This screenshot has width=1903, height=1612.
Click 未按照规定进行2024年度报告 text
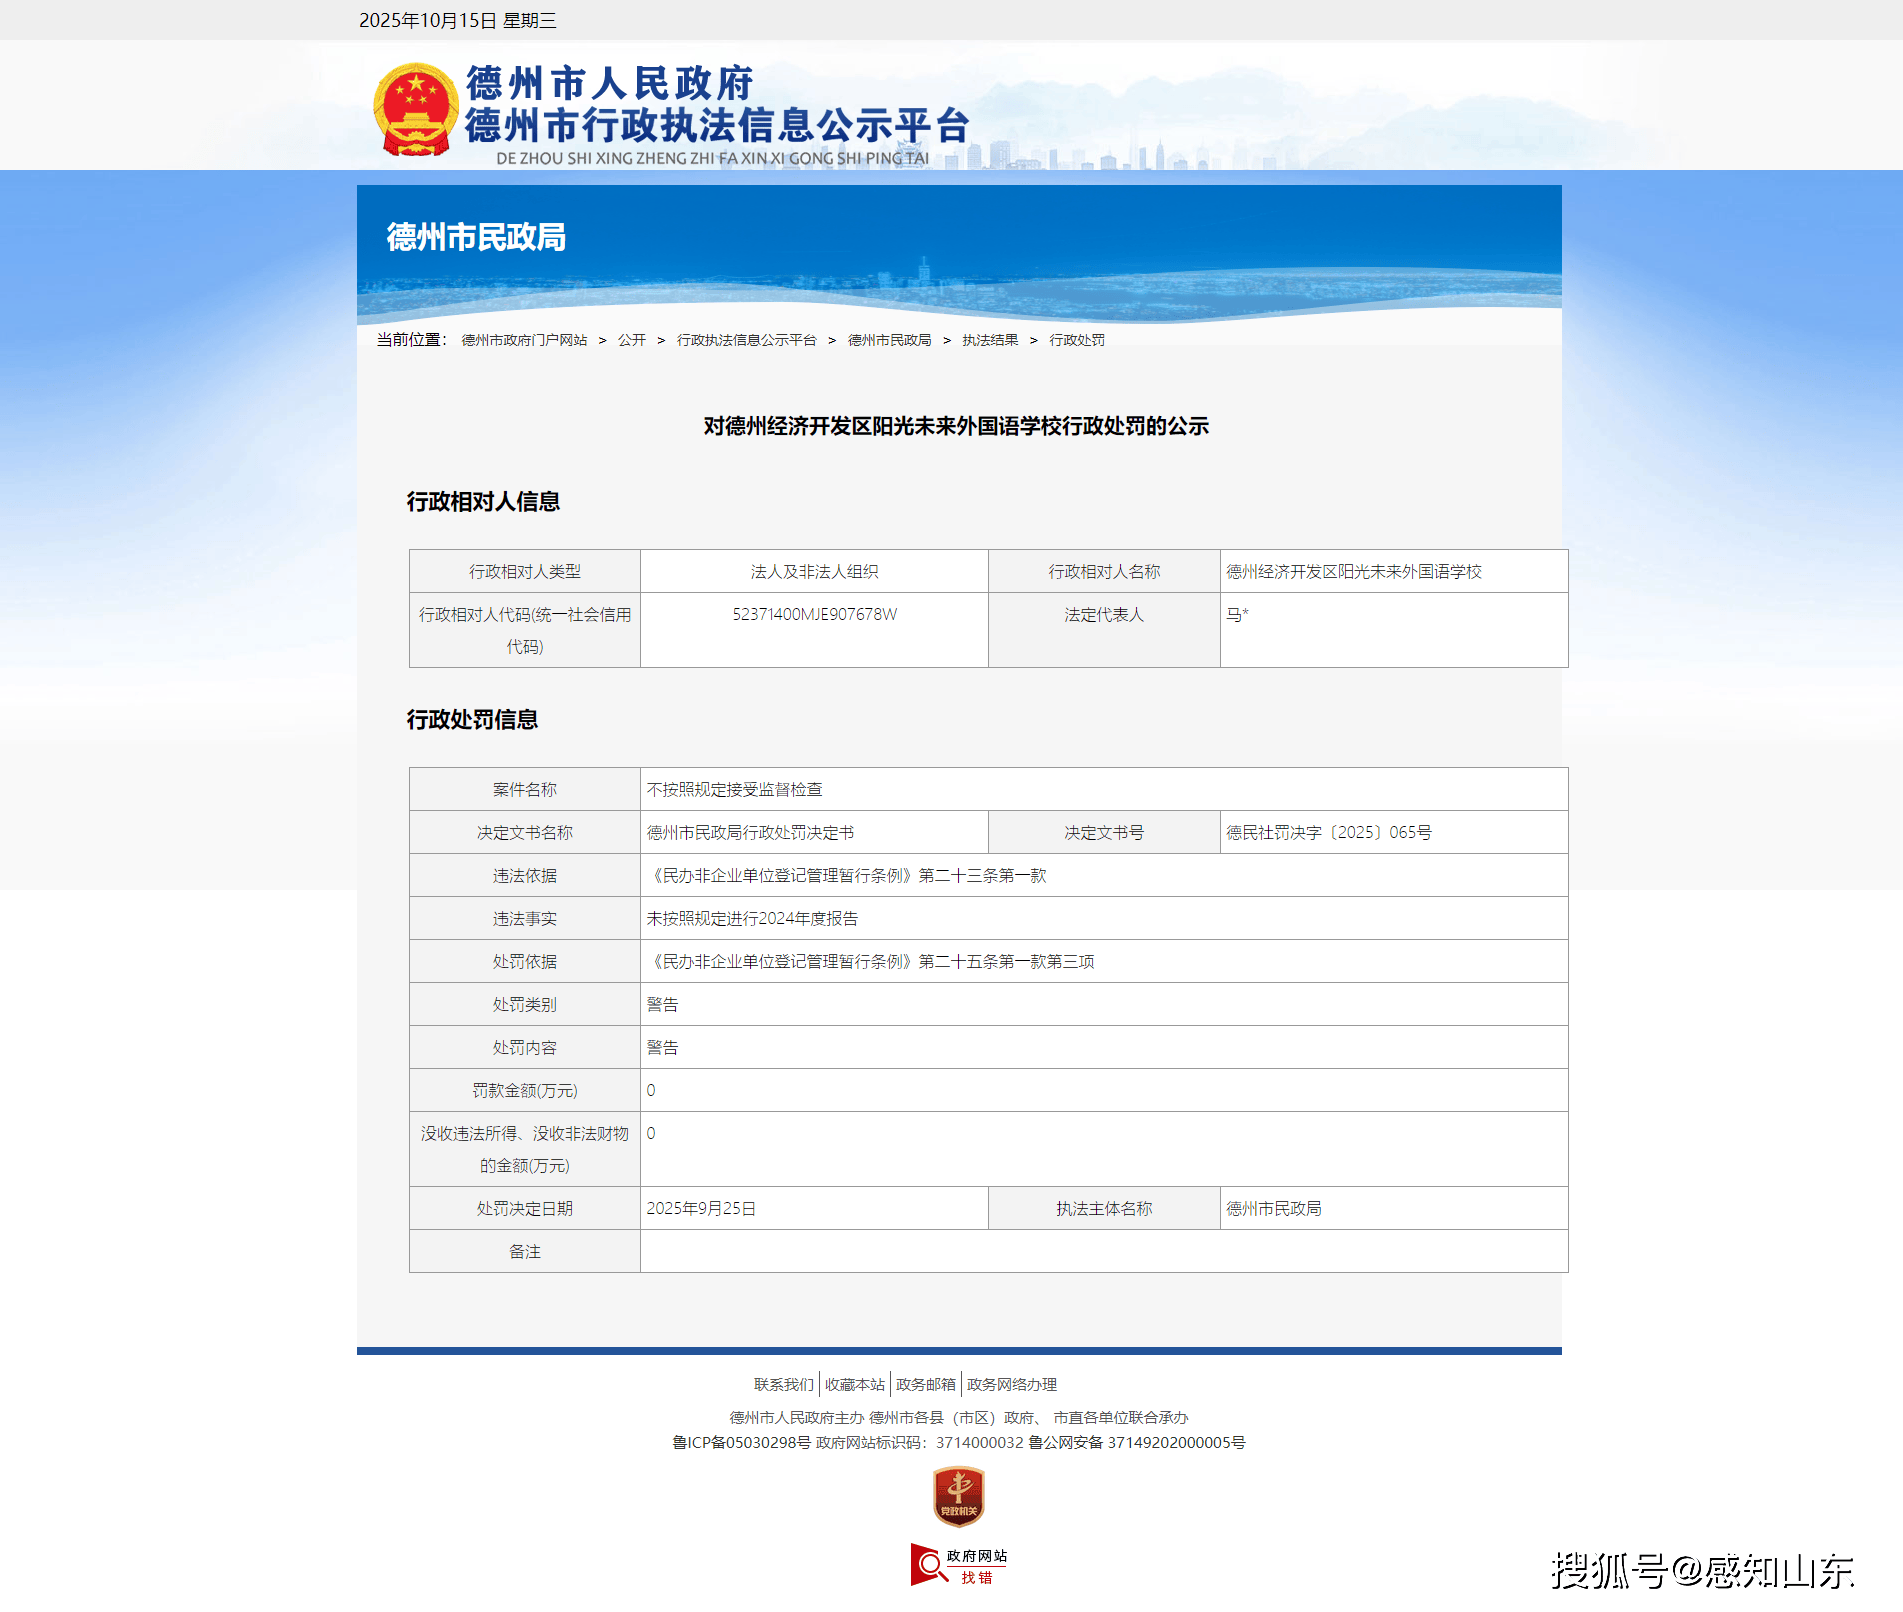tap(752, 918)
